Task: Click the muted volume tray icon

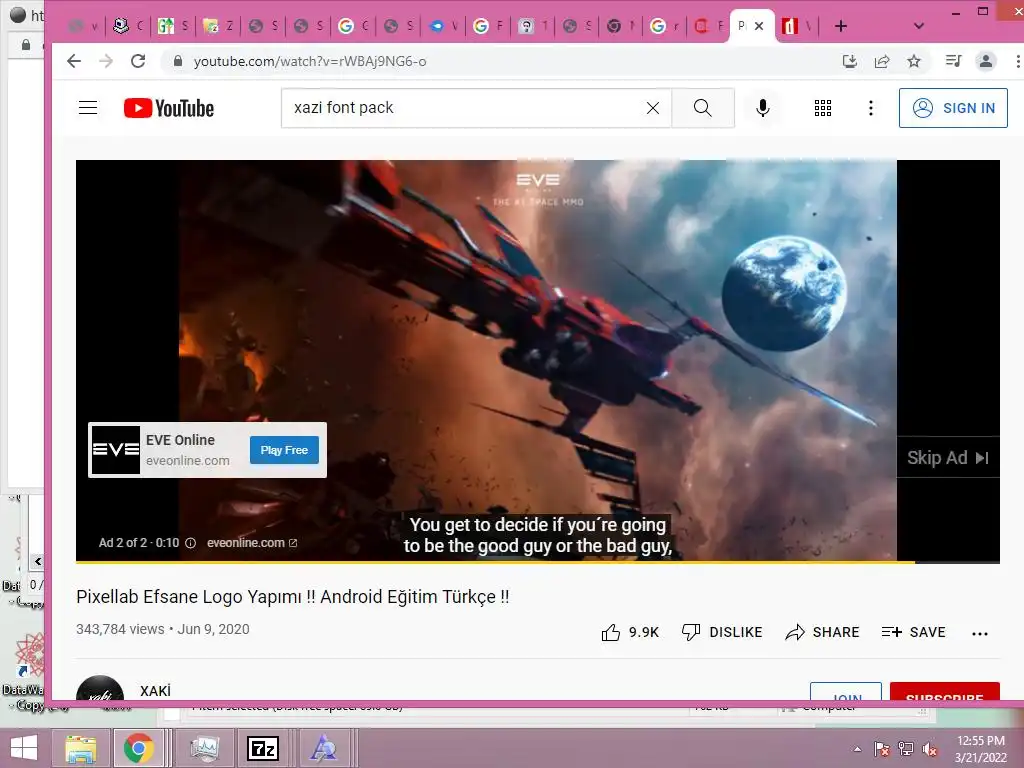Action: click(x=929, y=749)
